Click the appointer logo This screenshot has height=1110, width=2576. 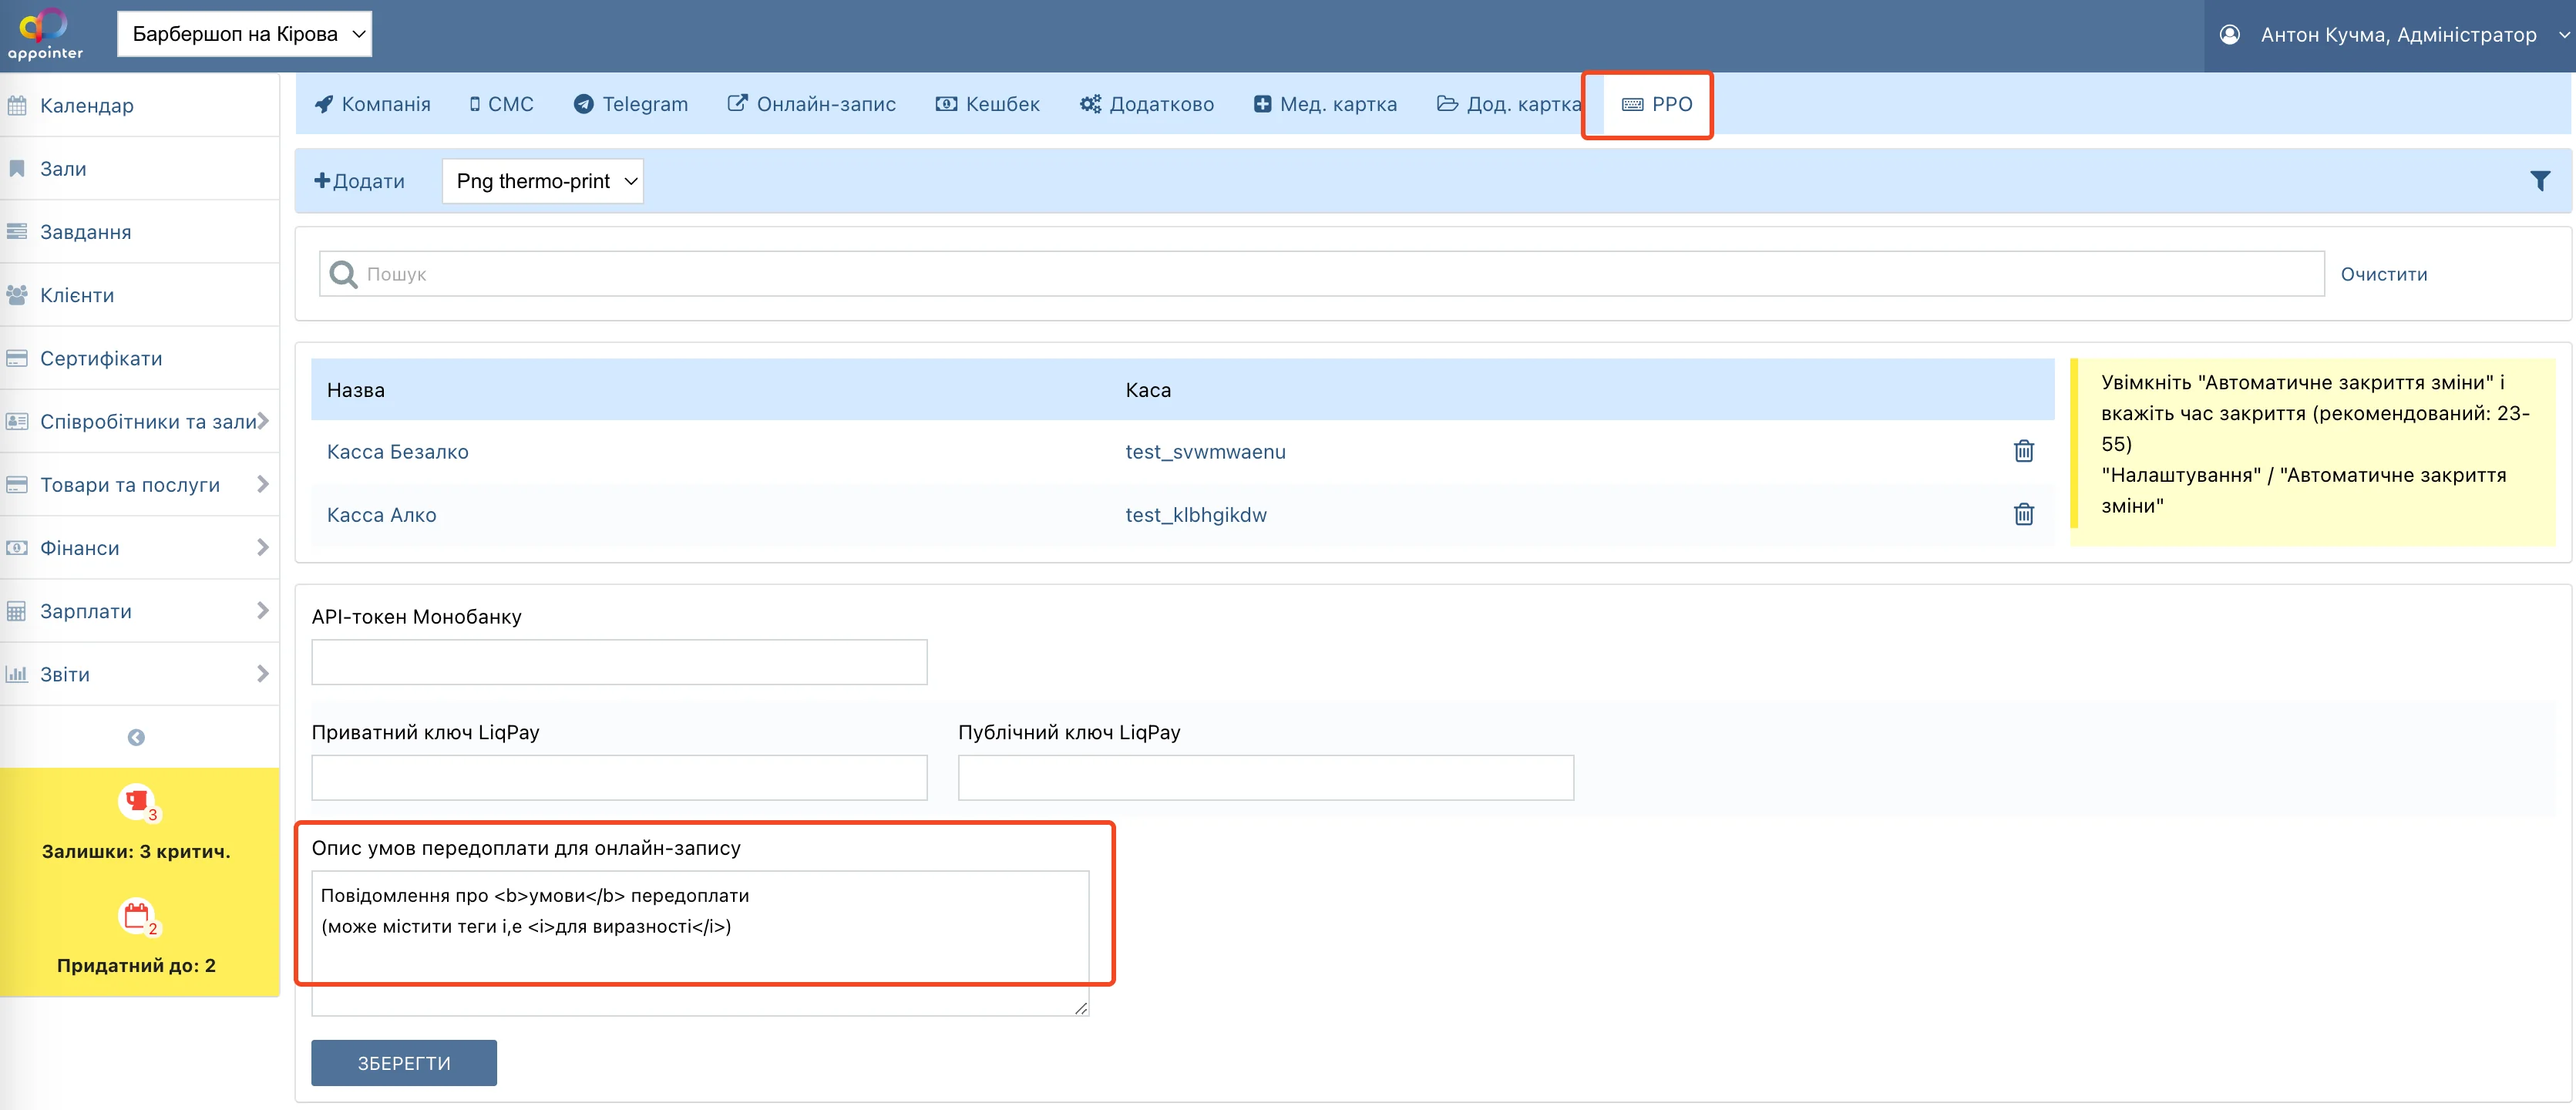coord(45,34)
